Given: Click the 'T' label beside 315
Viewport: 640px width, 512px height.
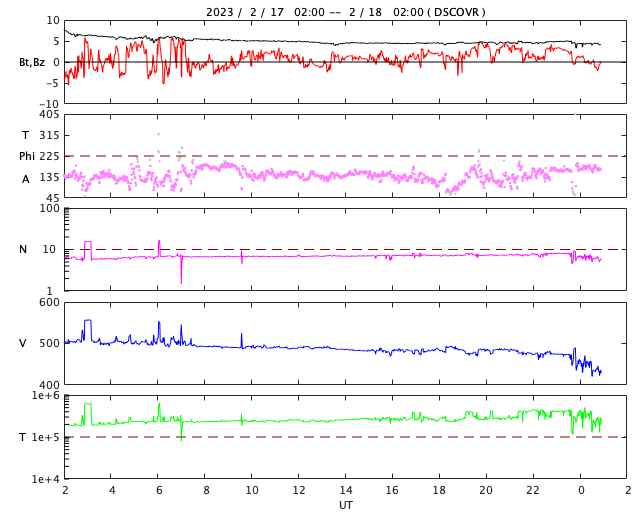Looking at the screenshot, I should point(26,135).
